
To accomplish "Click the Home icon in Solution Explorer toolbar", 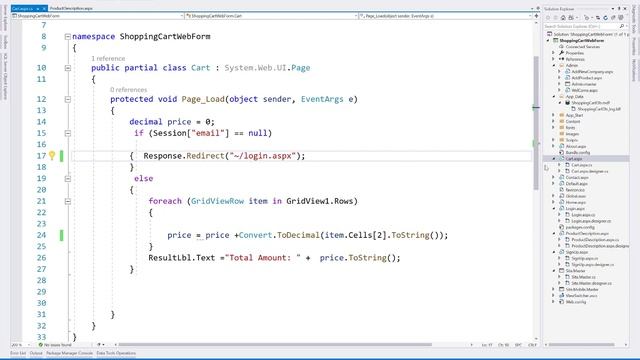I will pos(563,18).
